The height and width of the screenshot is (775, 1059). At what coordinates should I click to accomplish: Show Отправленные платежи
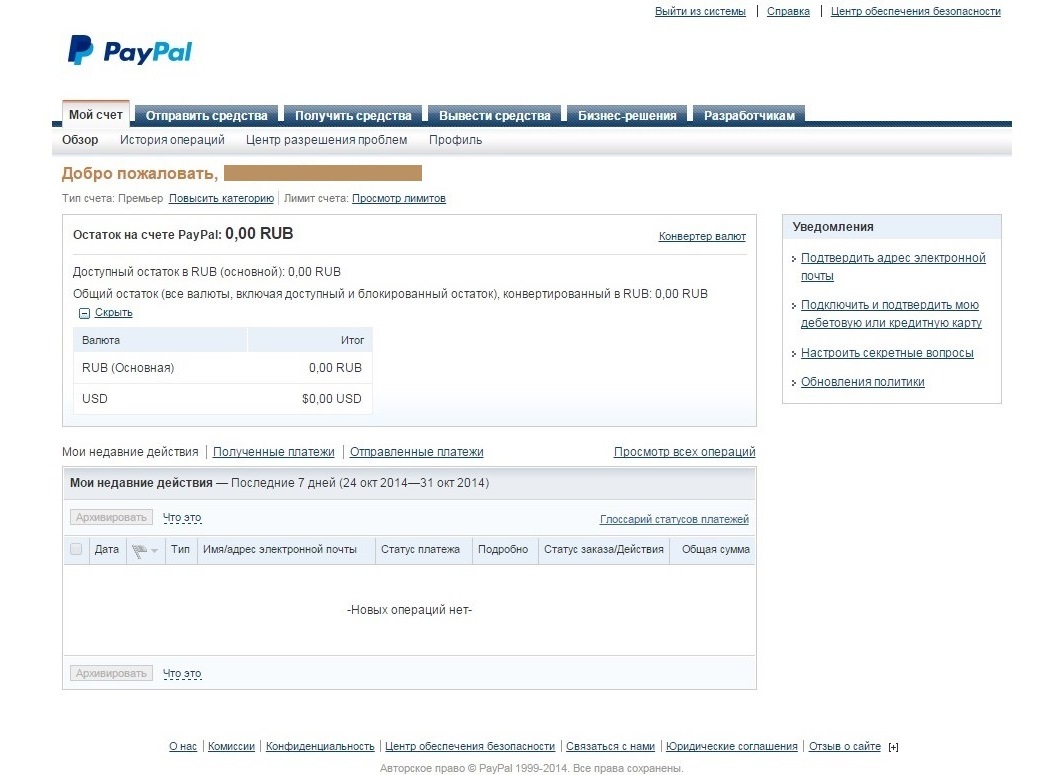coord(417,452)
